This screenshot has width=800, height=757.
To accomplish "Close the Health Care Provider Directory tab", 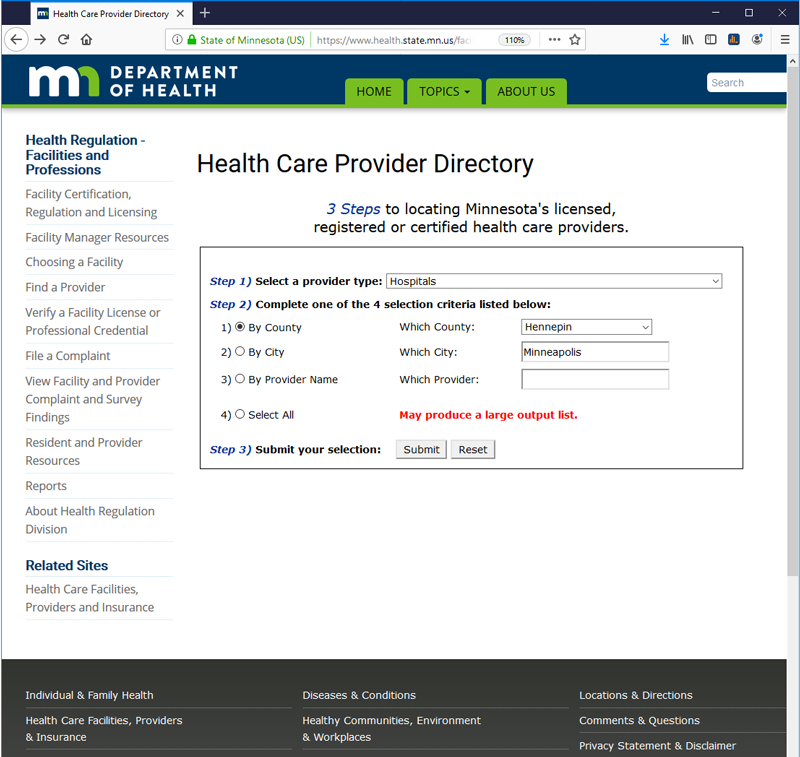I will click(x=180, y=14).
